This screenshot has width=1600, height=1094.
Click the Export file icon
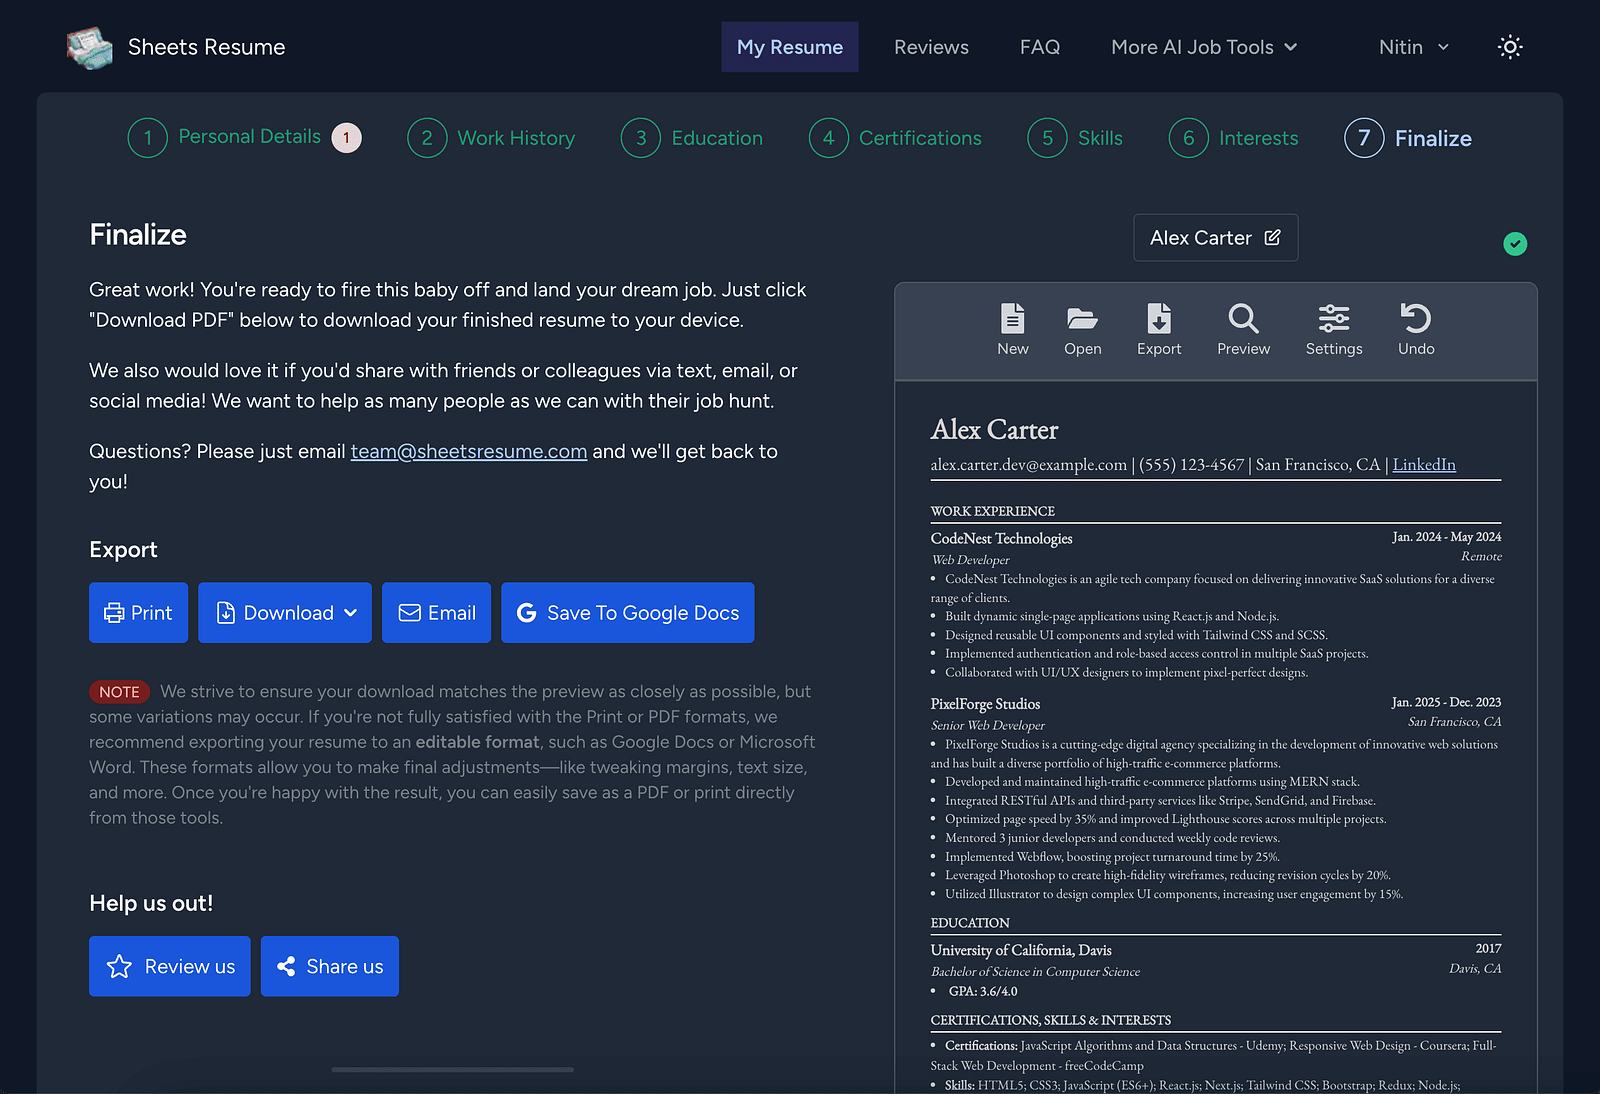pos(1159,318)
